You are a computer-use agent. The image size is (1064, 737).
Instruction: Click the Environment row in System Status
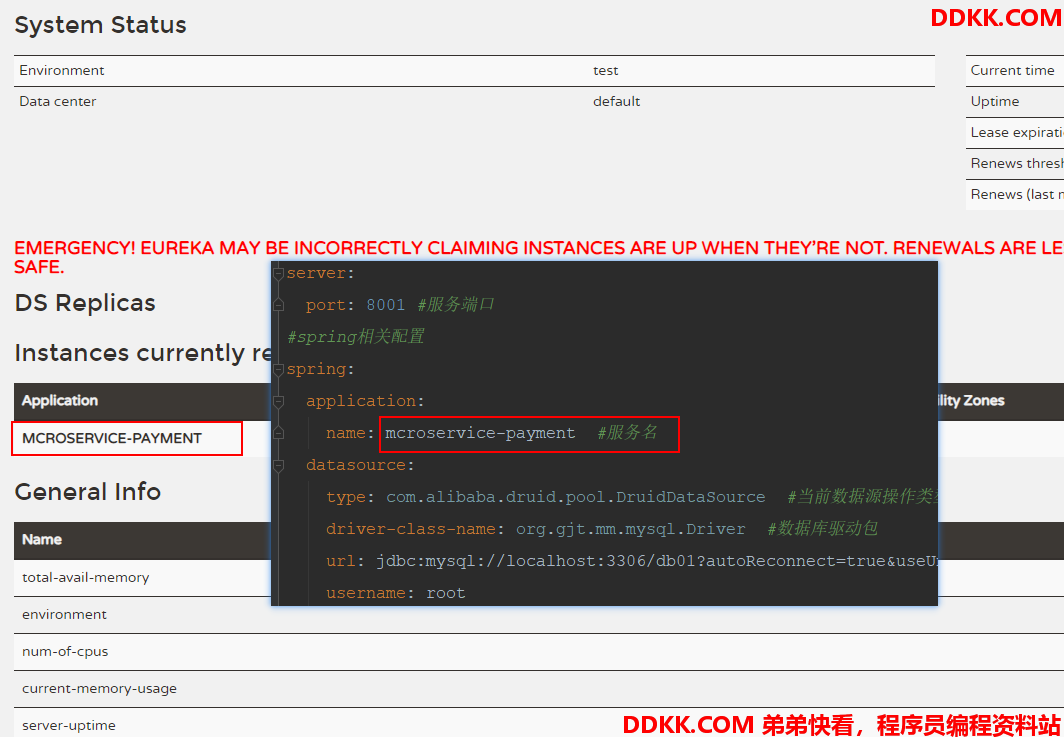point(62,70)
